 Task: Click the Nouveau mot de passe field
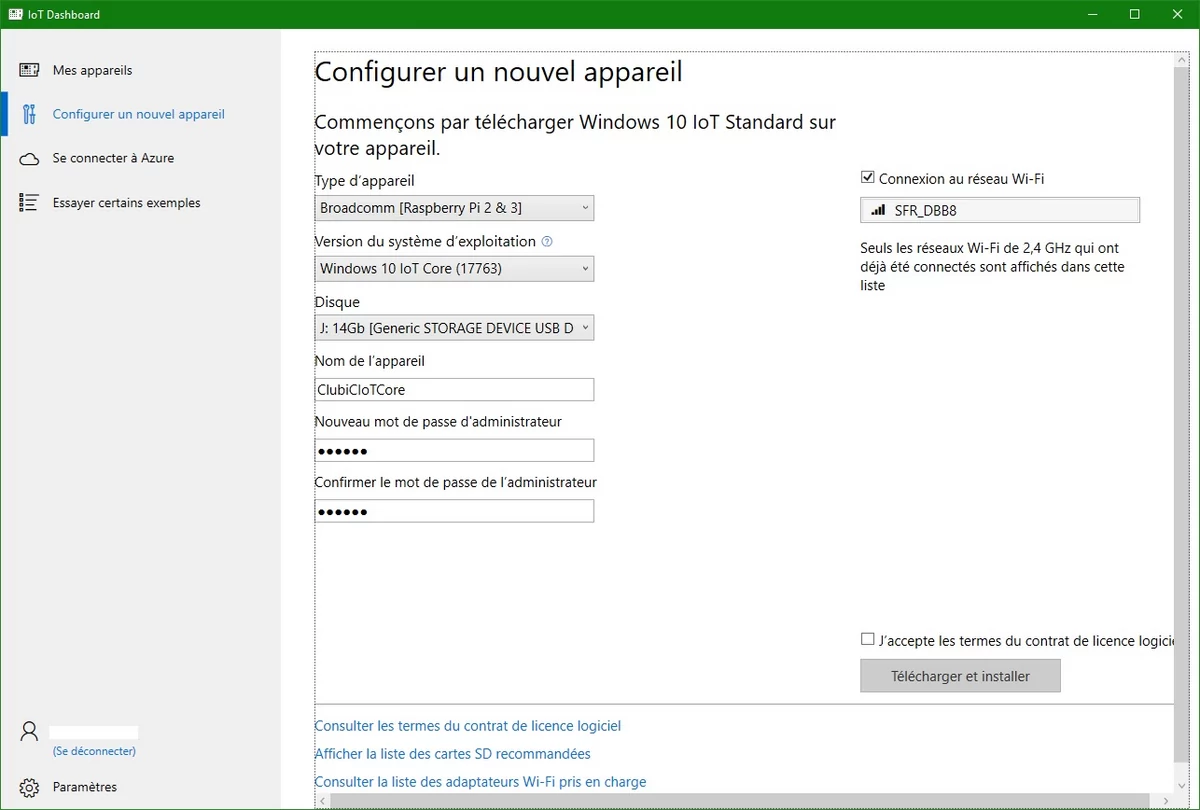click(454, 451)
